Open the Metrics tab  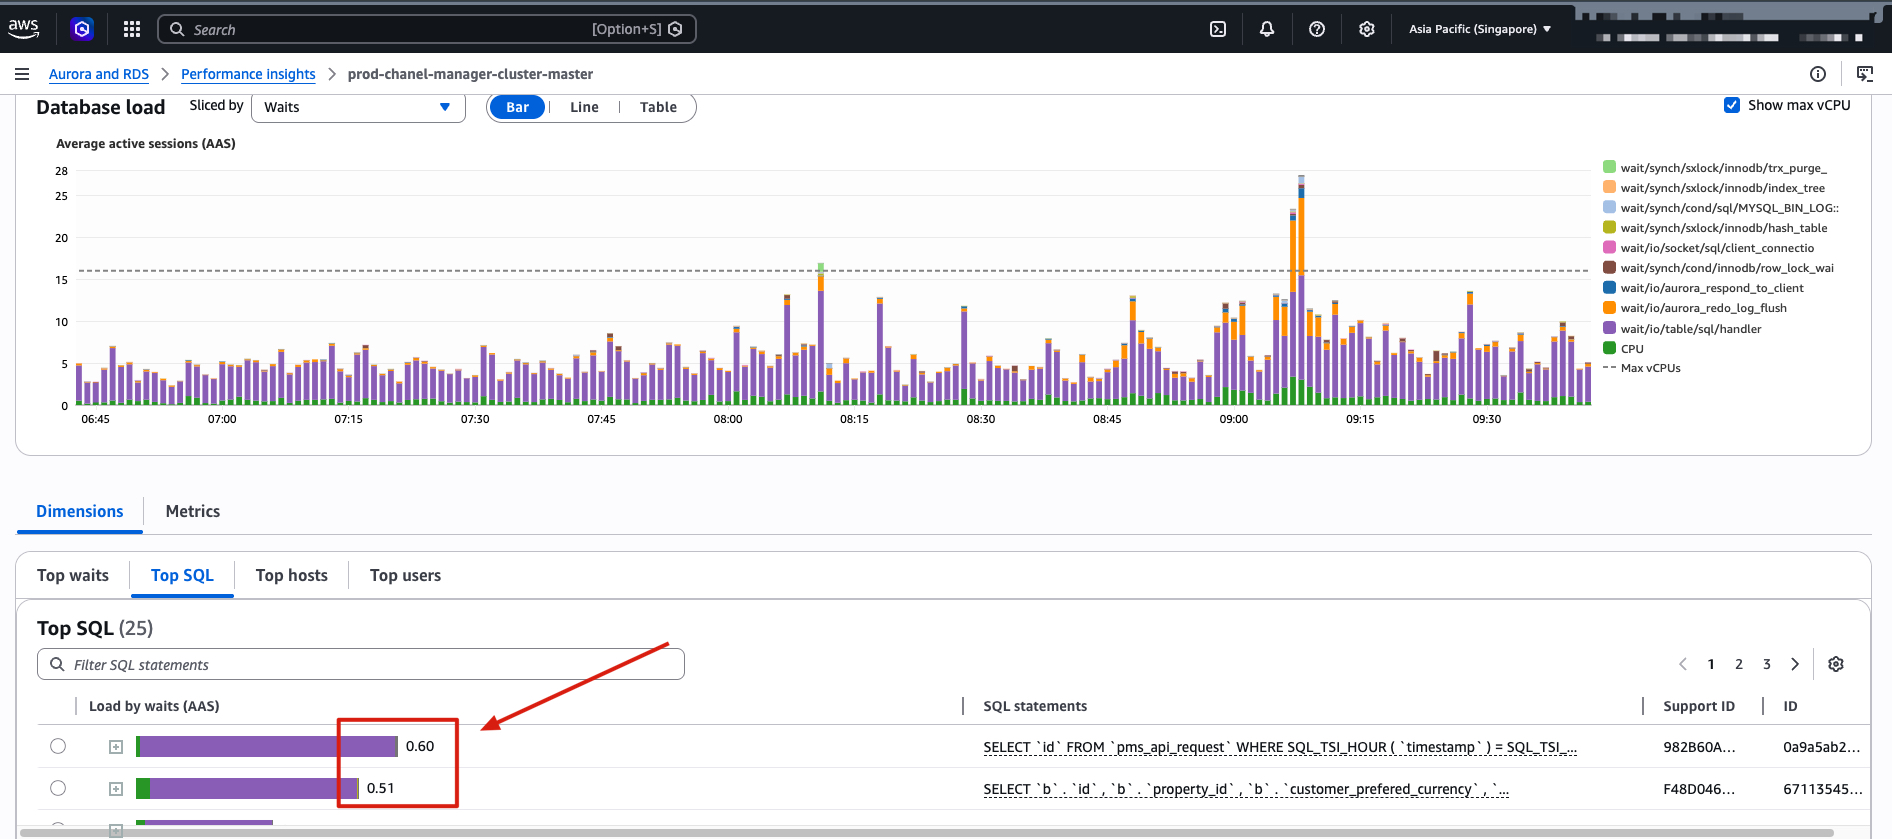193,511
